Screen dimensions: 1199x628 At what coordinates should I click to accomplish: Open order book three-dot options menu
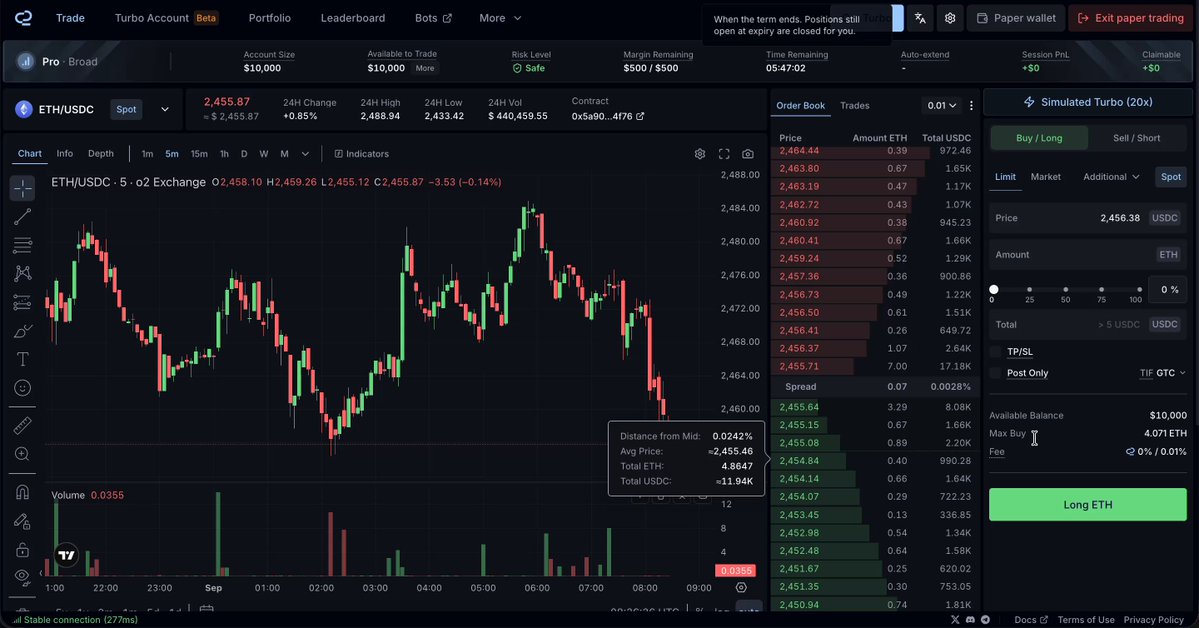[x=971, y=106]
